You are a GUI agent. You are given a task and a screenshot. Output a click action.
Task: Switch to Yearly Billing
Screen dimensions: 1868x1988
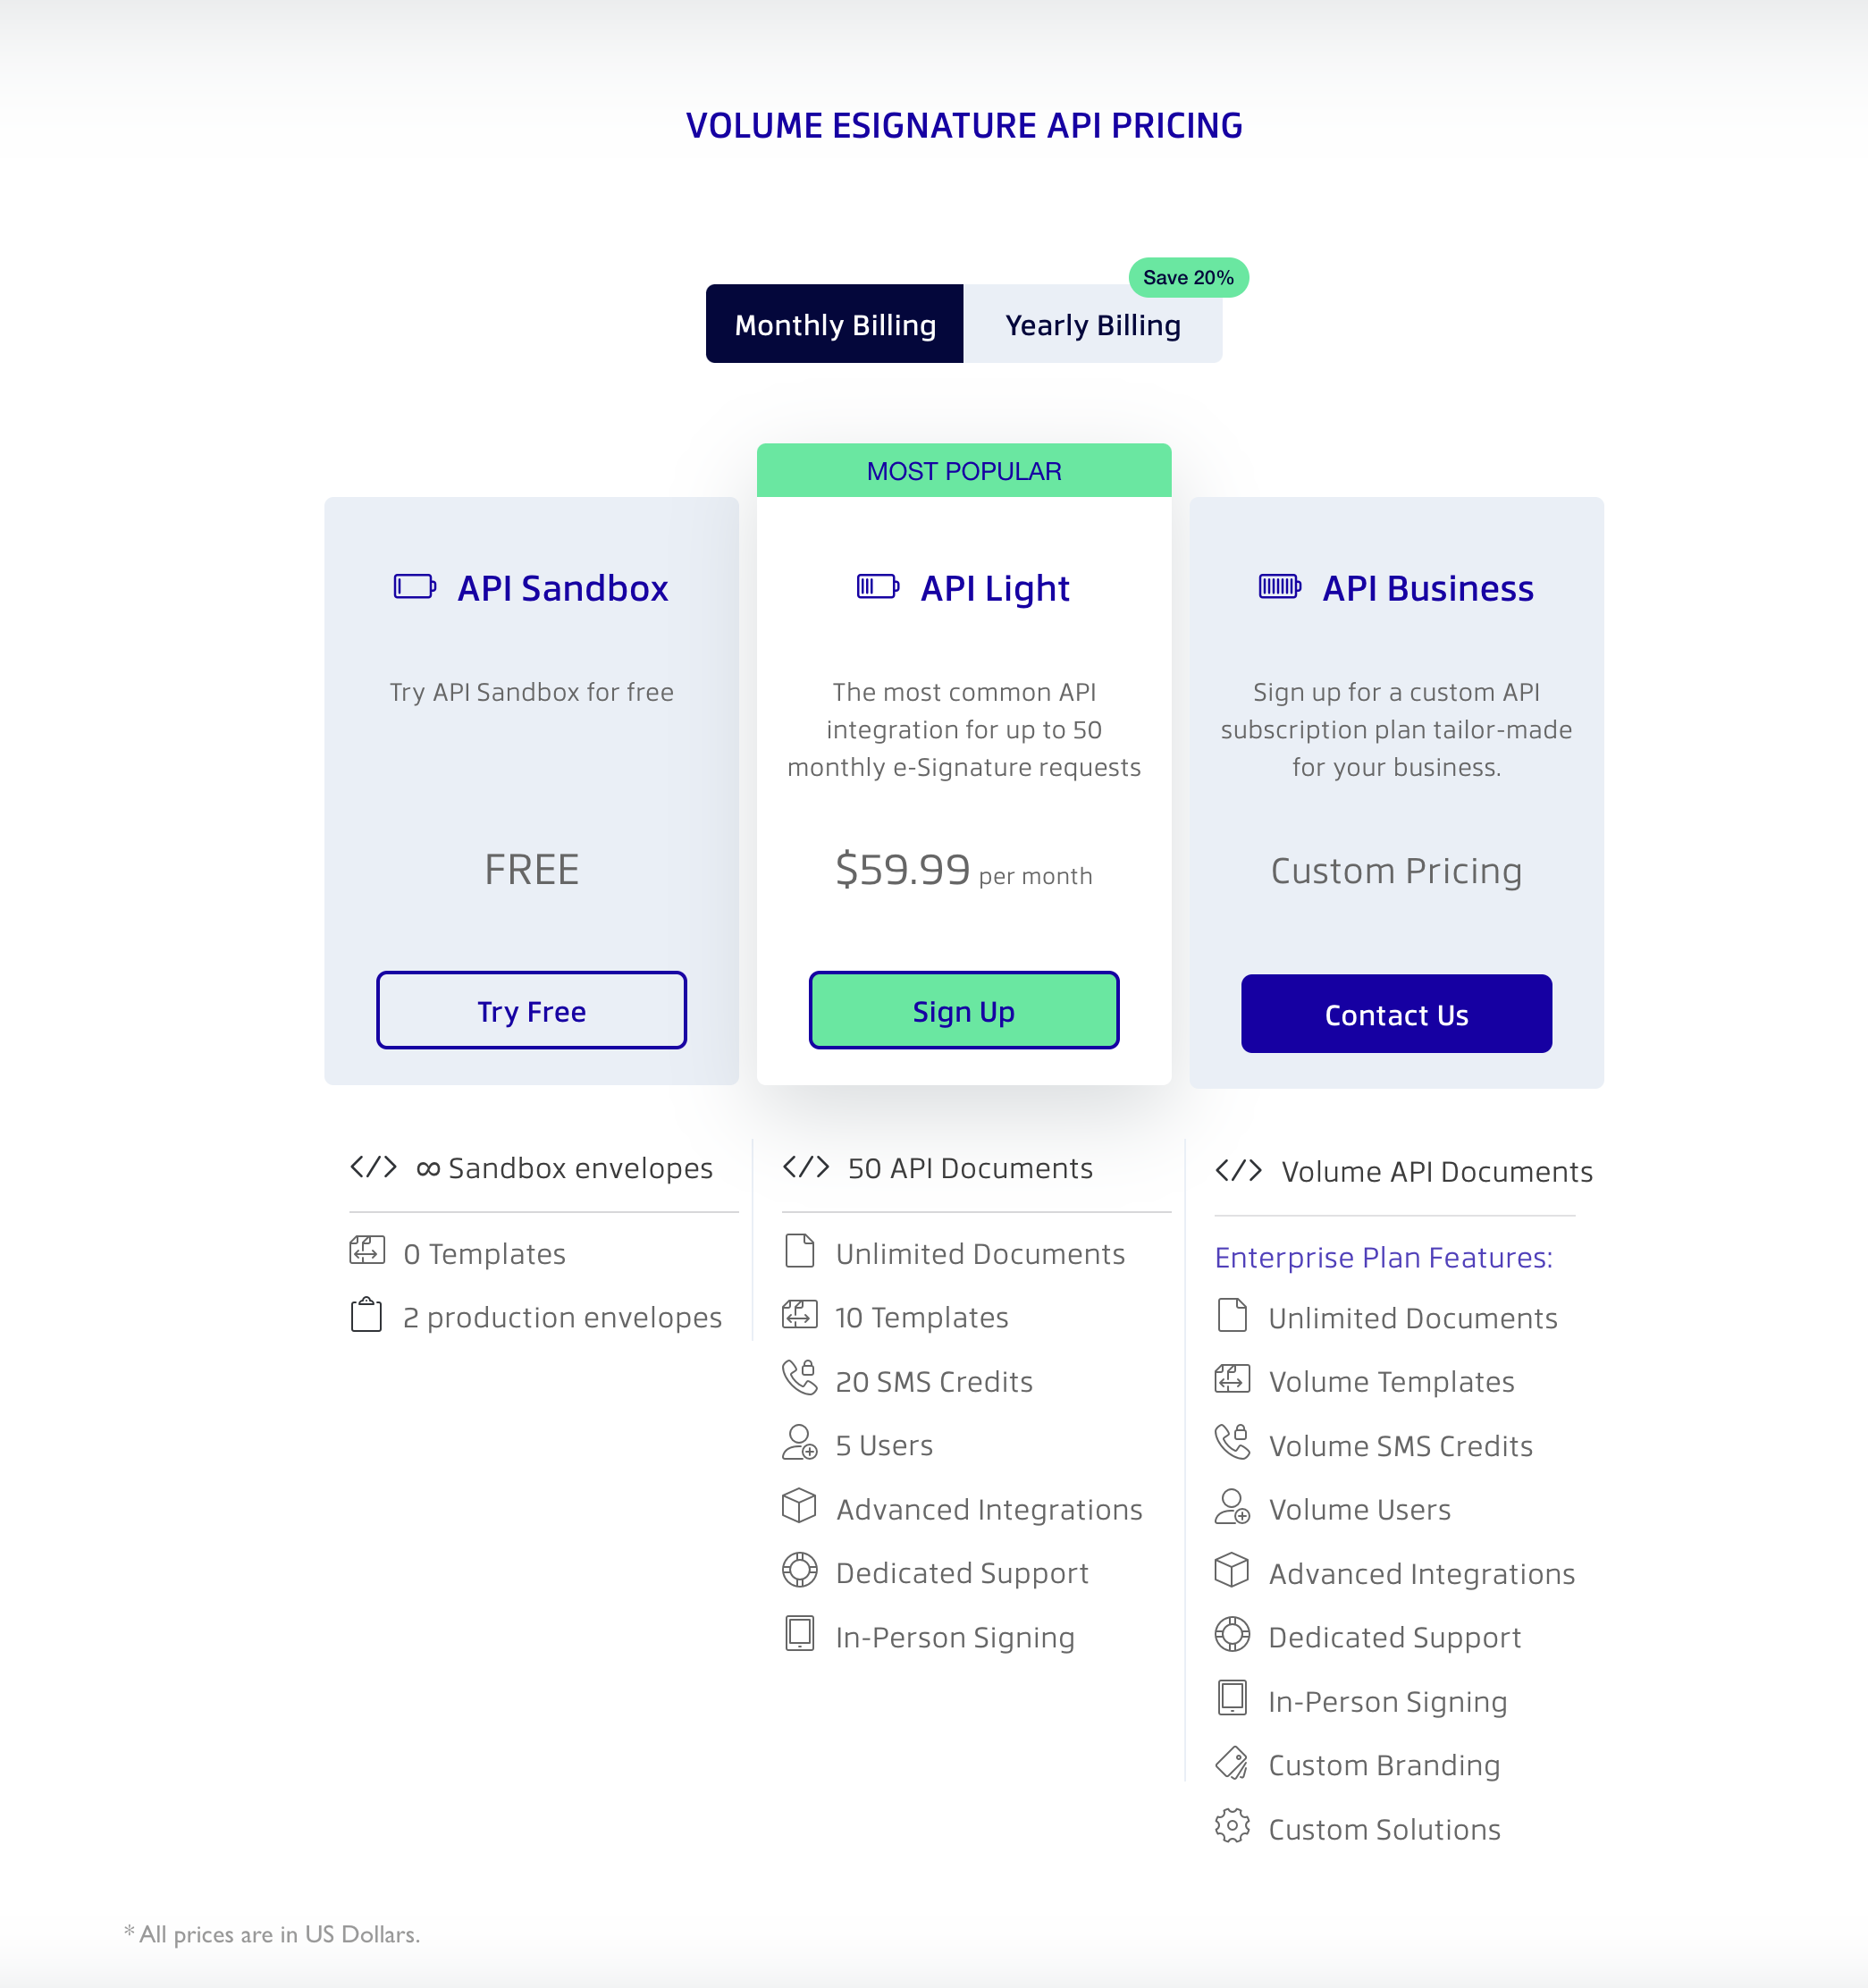pos(1093,324)
